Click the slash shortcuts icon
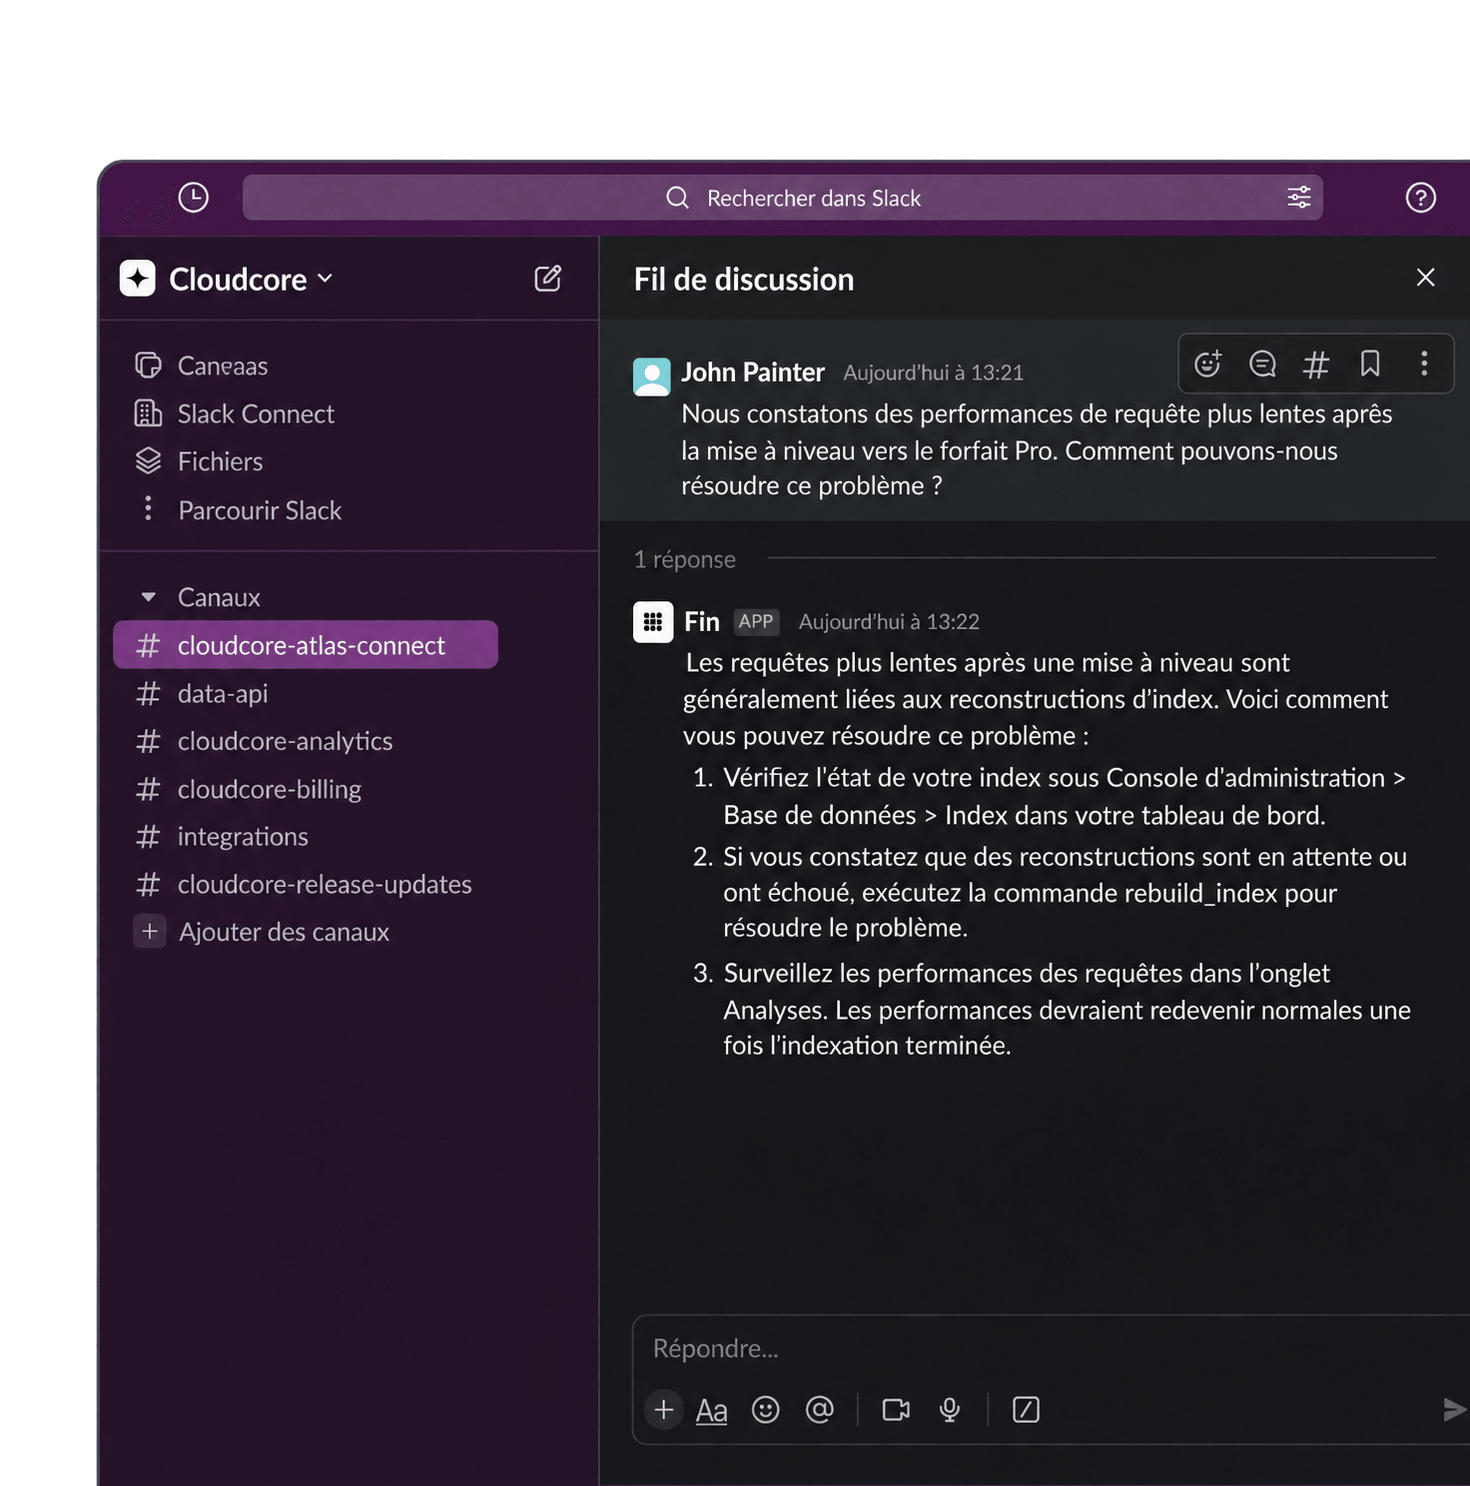The height and width of the screenshot is (1486, 1470). (1026, 1410)
